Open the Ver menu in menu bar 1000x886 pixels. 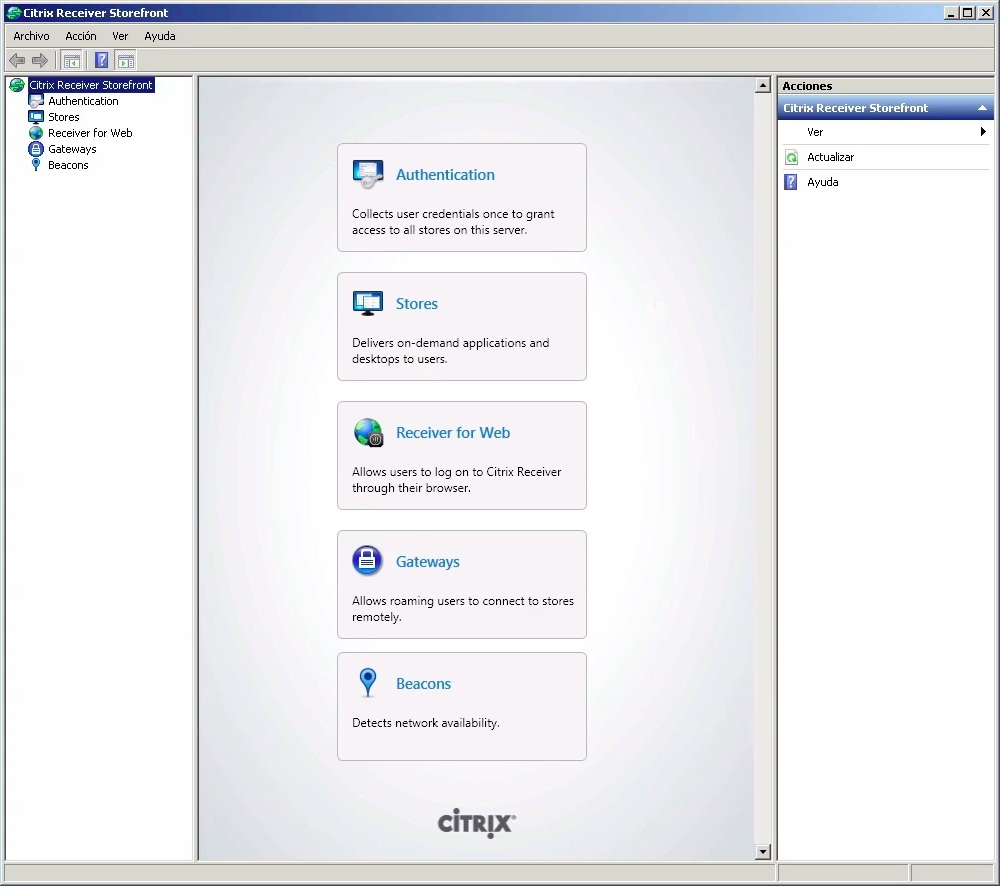tap(120, 36)
